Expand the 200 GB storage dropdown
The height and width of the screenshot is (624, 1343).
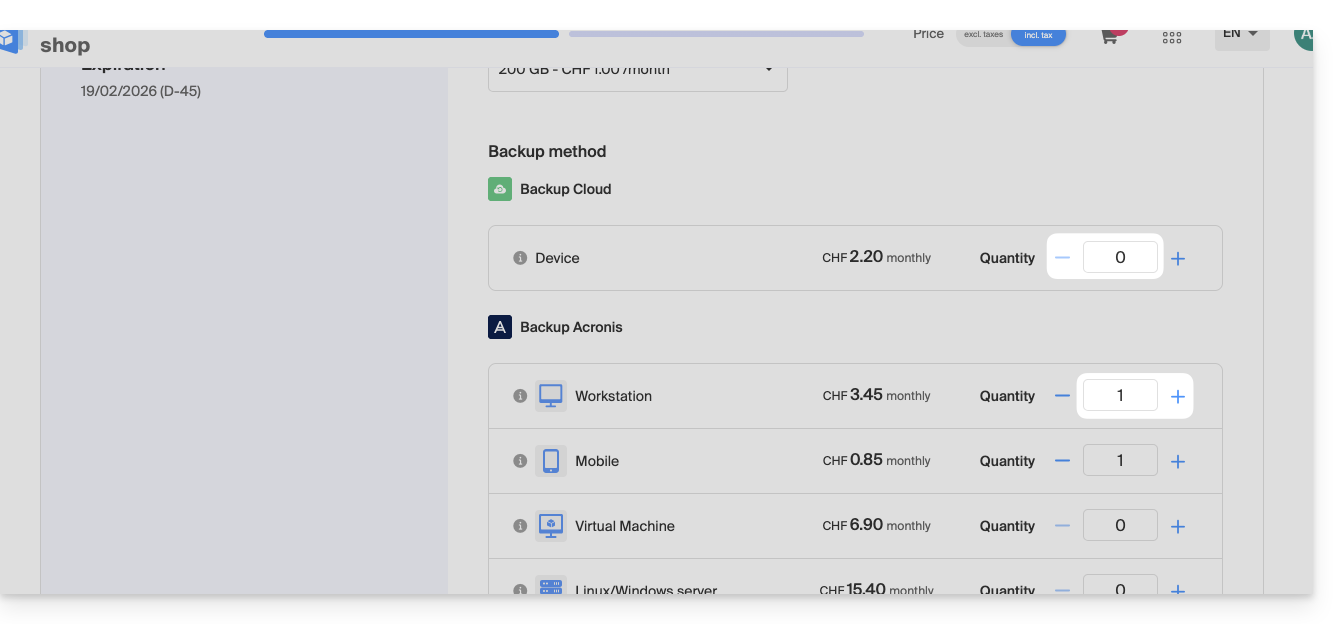[637, 71]
